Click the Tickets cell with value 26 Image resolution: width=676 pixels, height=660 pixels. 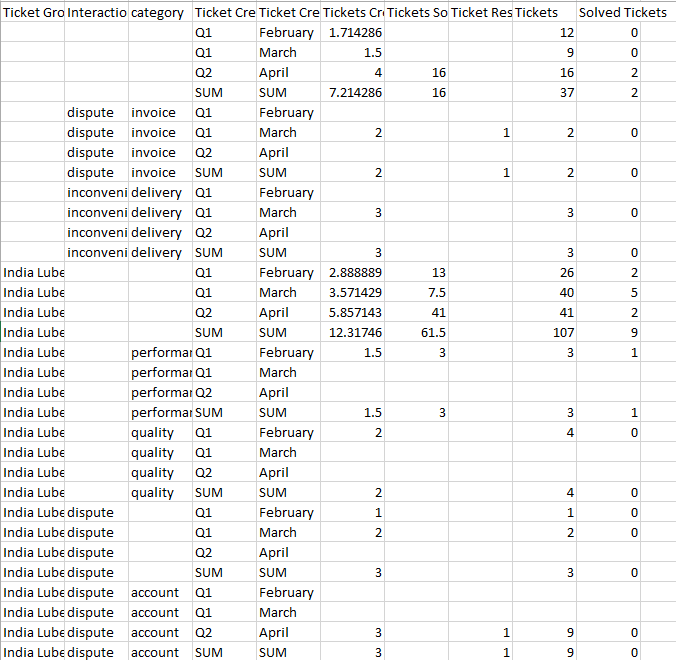tap(545, 273)
